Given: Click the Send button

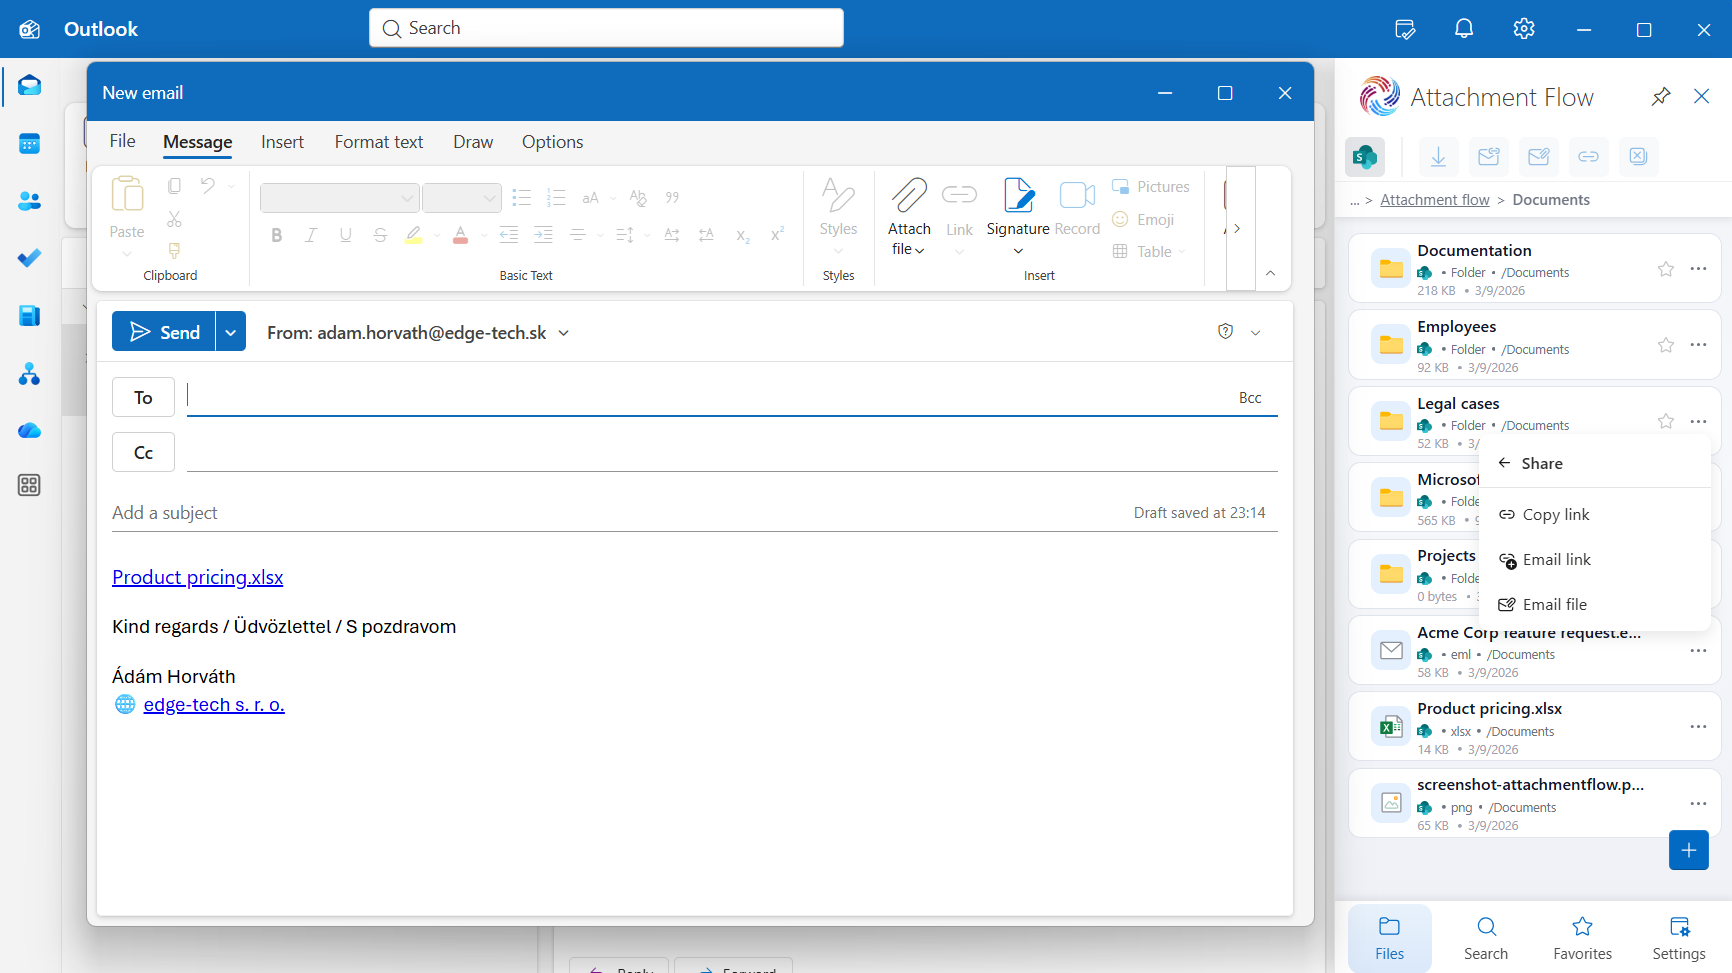Looking at the screenshot, I should 164,332.
